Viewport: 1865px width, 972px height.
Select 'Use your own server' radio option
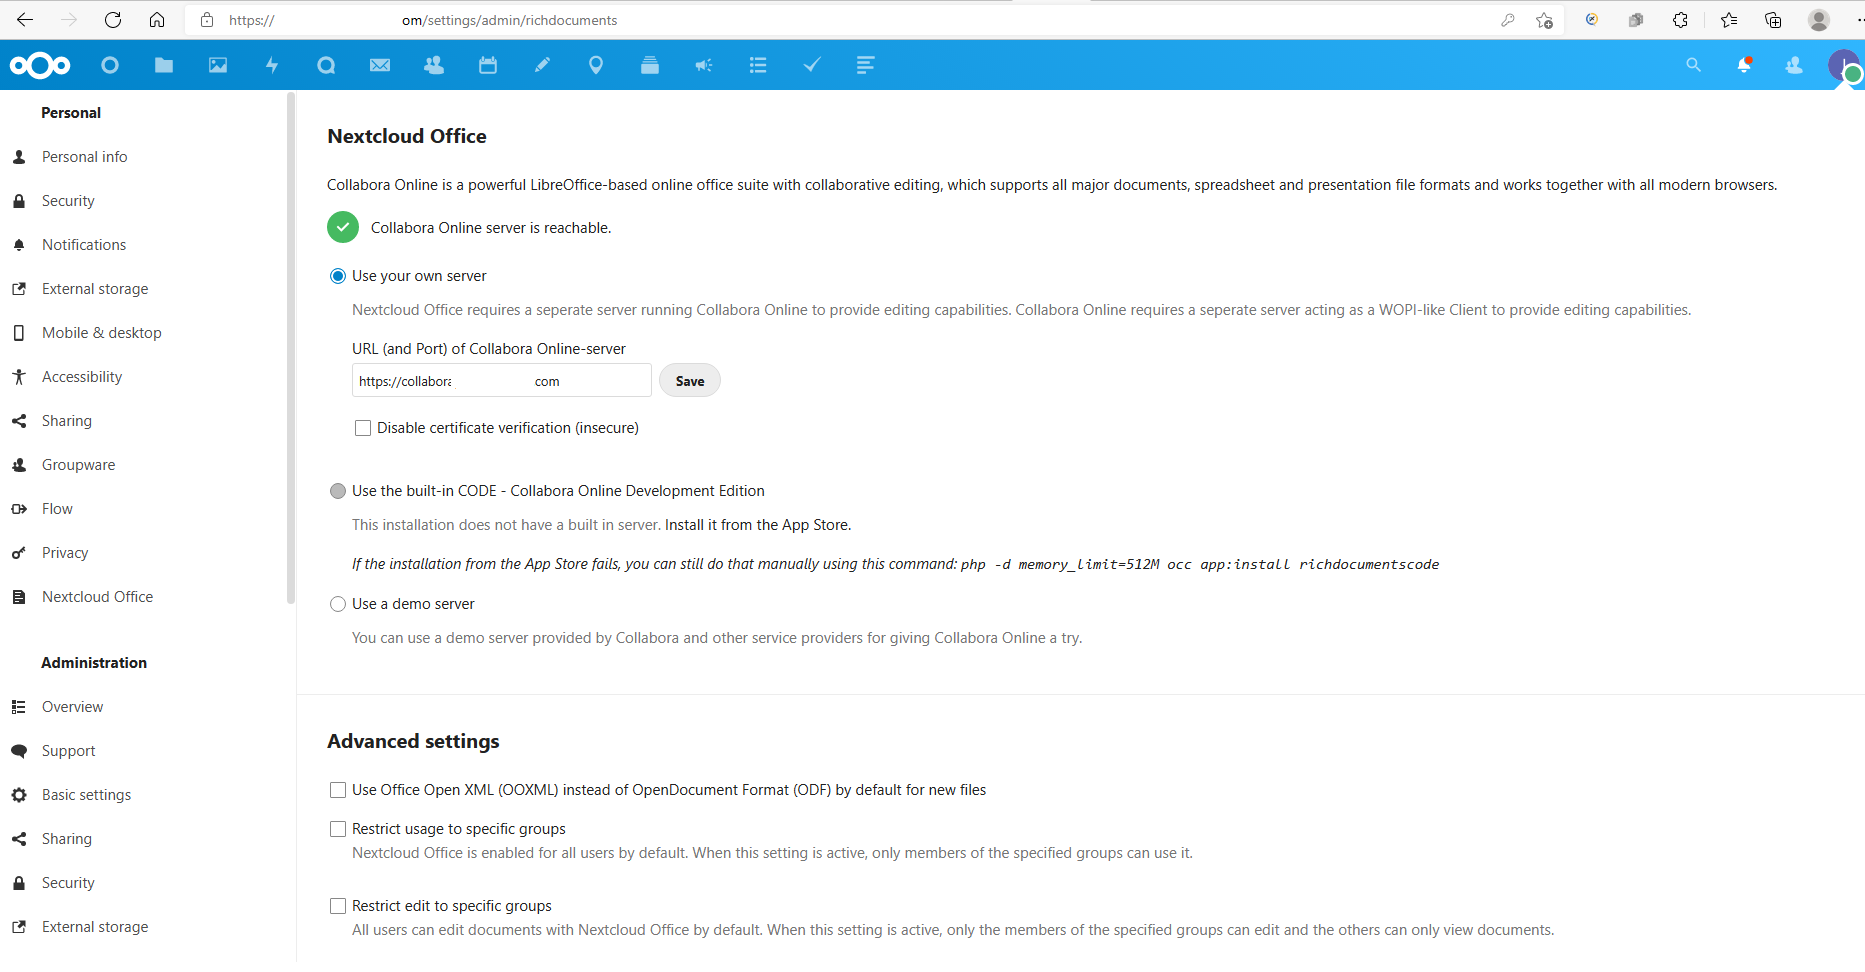[338, 276]
